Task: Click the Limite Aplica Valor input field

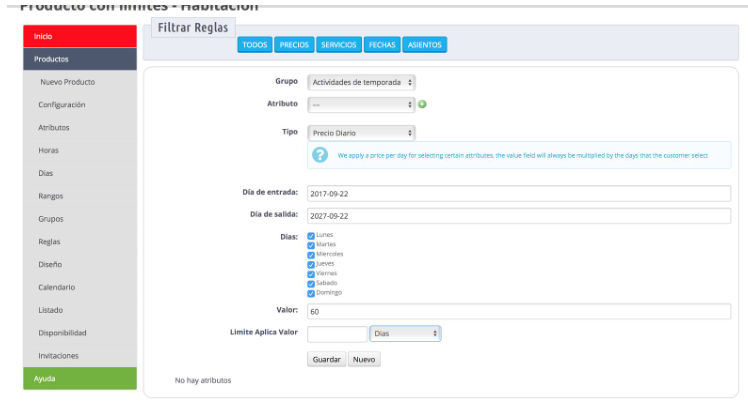Action: (337, 334)
